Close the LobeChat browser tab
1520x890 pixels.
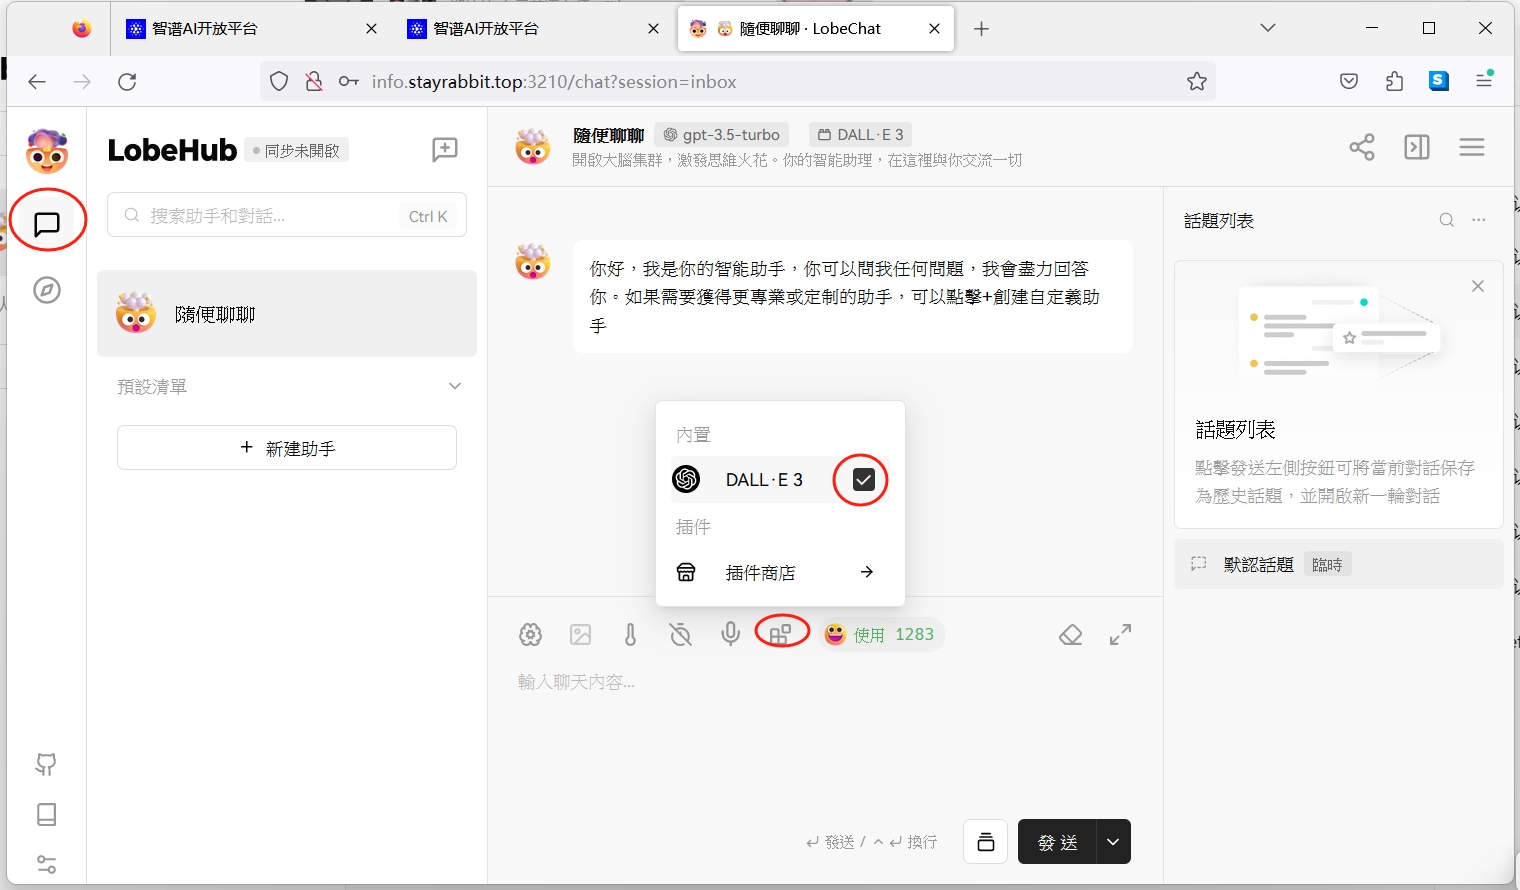(934, 28)
